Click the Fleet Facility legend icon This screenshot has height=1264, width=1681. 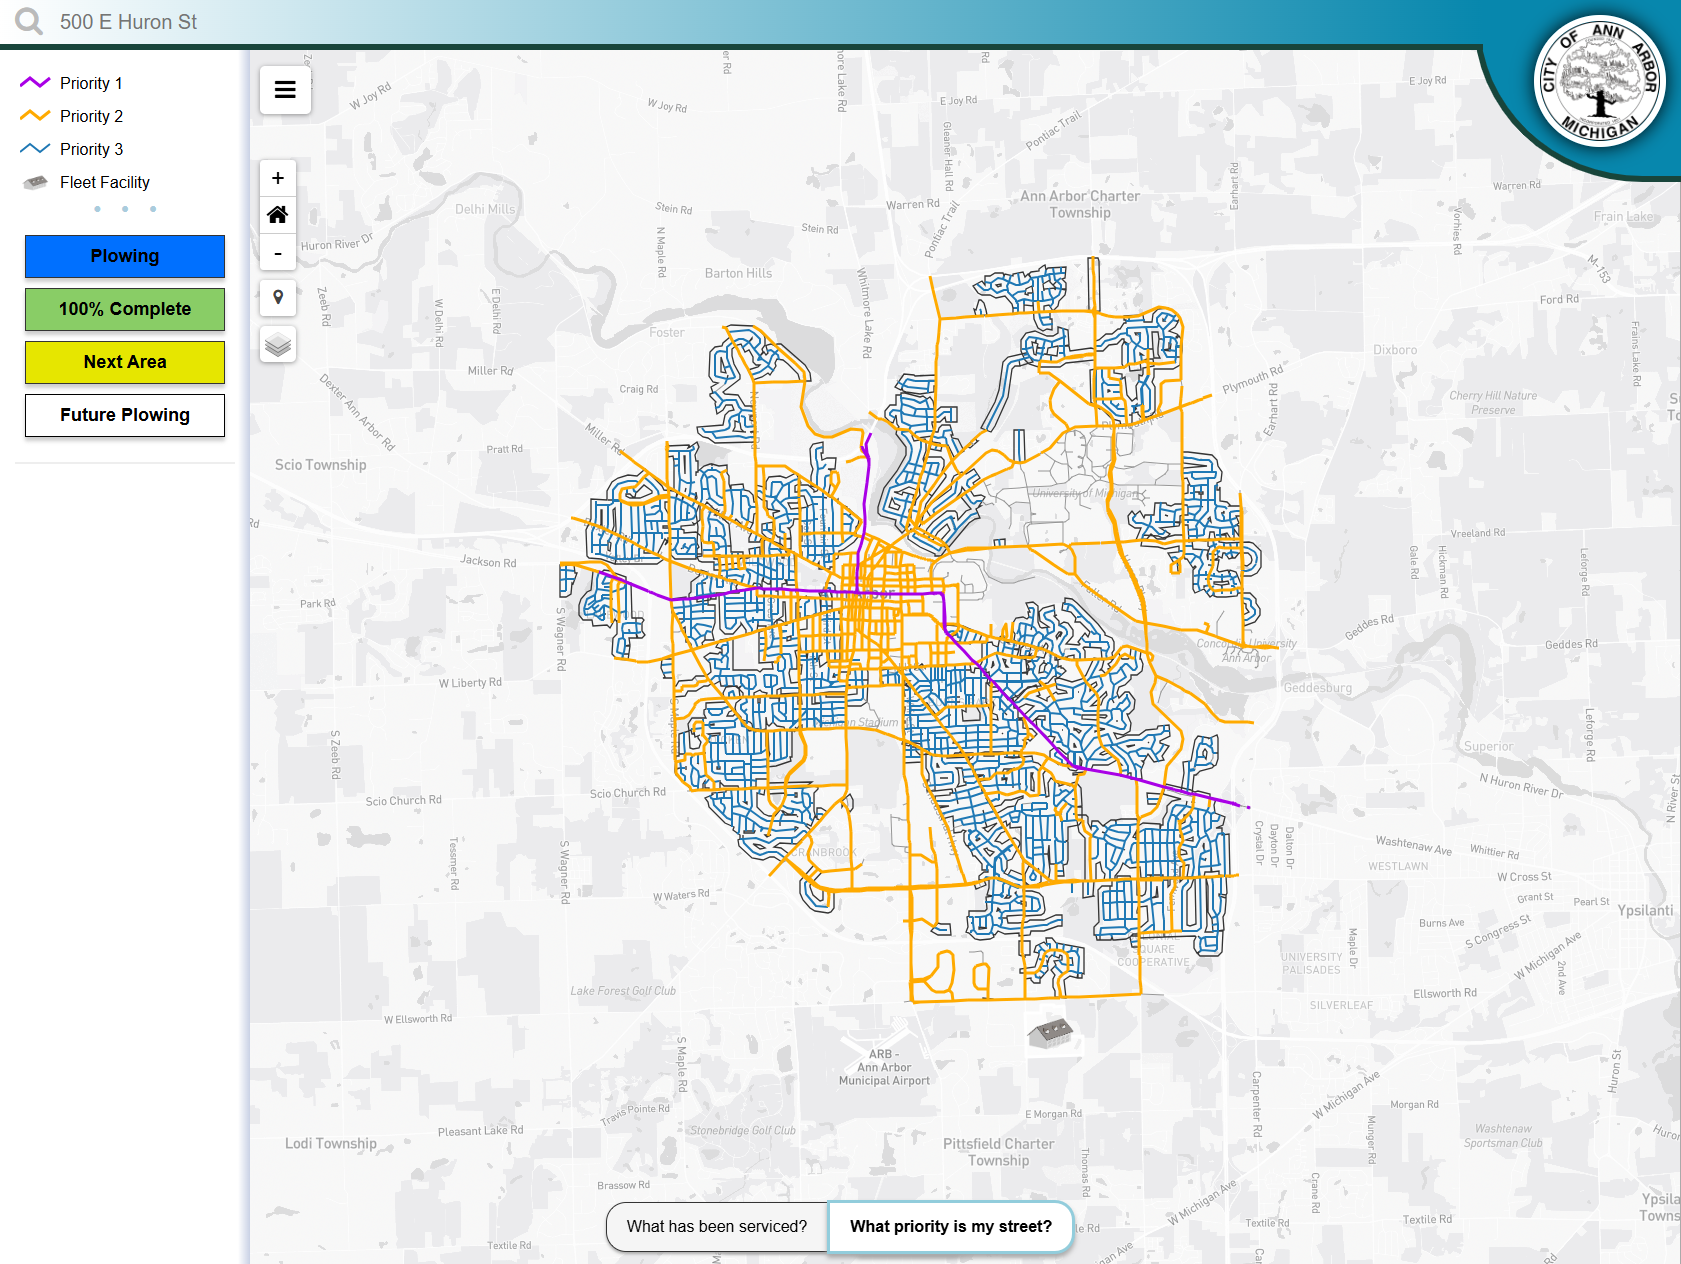pos(35,182)
